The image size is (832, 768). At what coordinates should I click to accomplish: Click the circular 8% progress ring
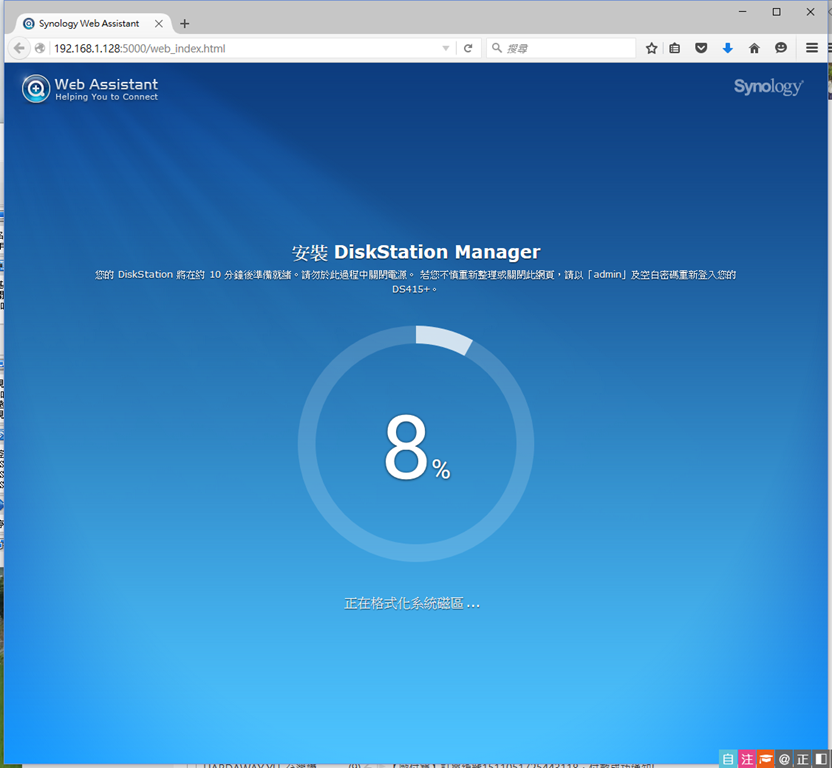pos(416,443)
